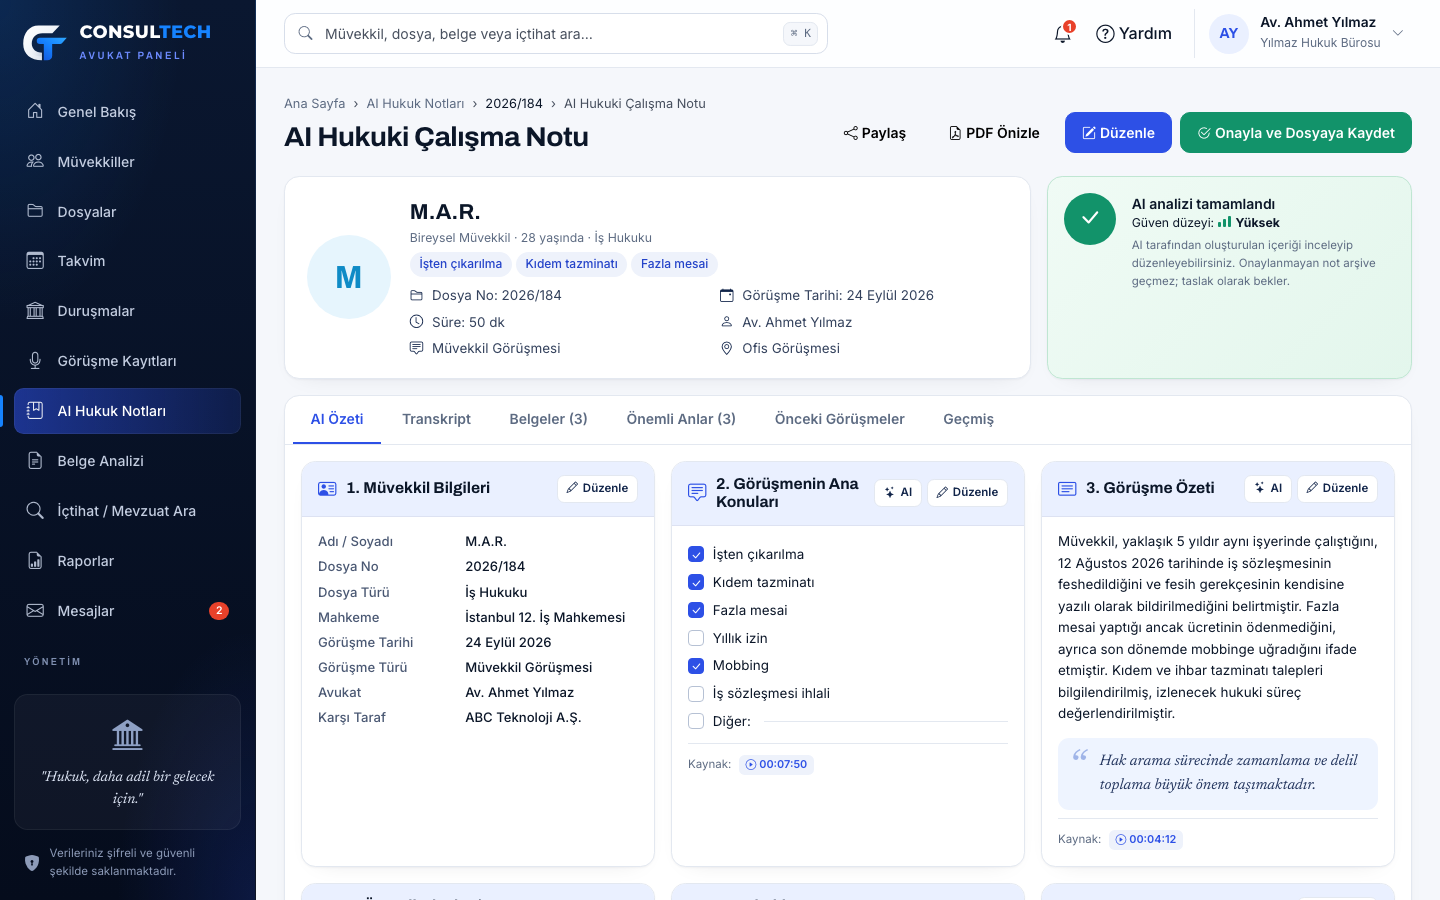Open Raporlar in the sidebar
This screenshot has height=900, width=1440.
pyautogui.click(x=127, y=561)
